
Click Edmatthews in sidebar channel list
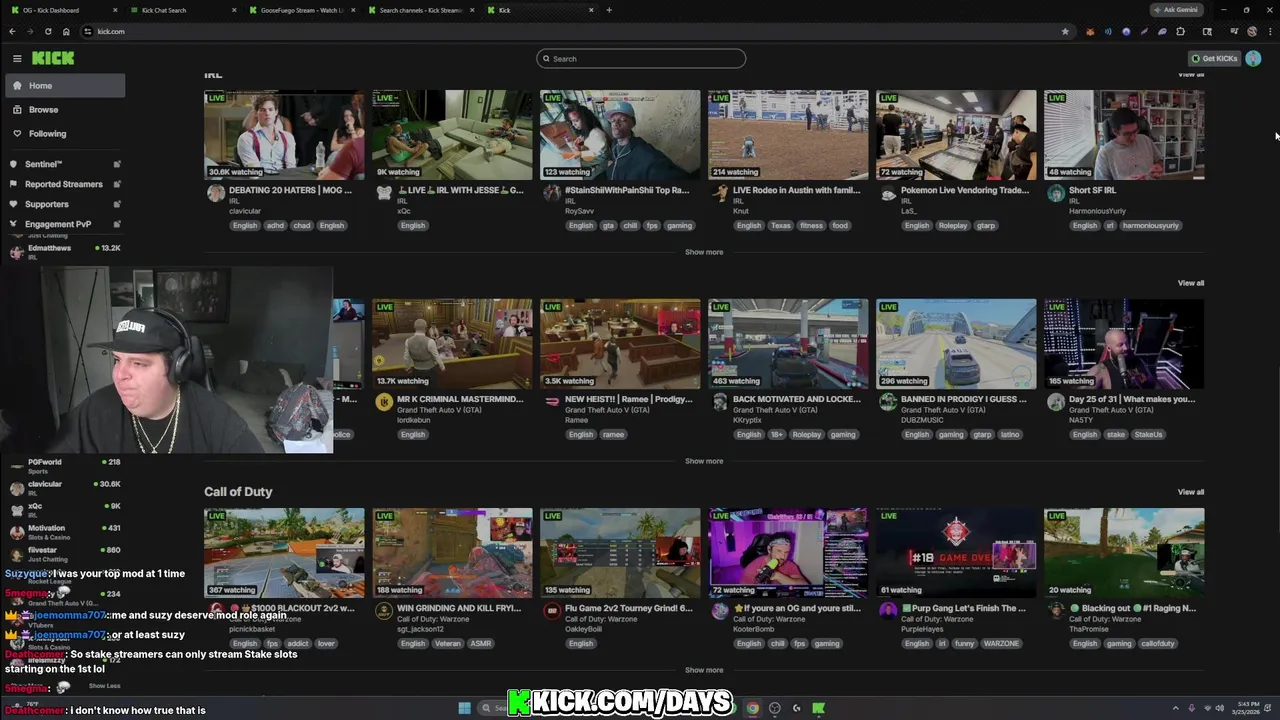[65, 251]
